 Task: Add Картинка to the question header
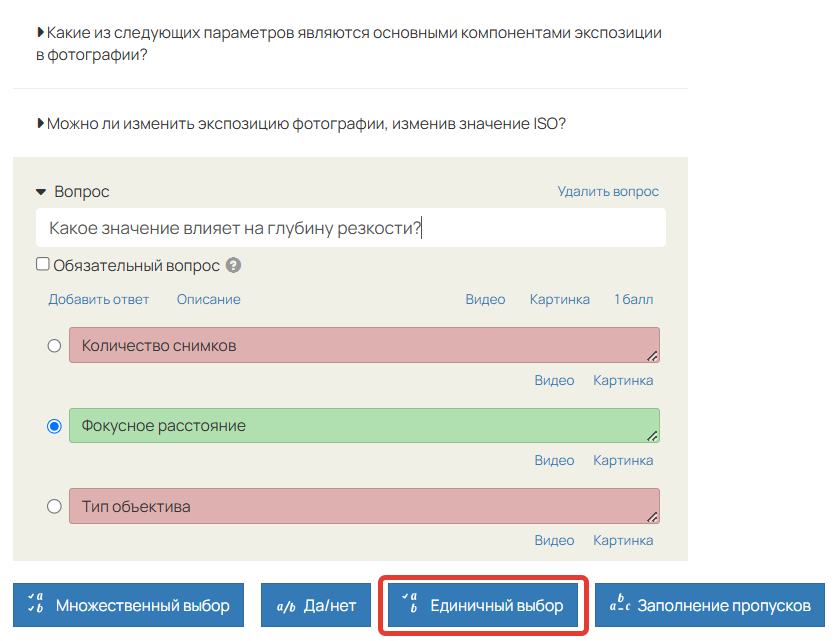559,299
